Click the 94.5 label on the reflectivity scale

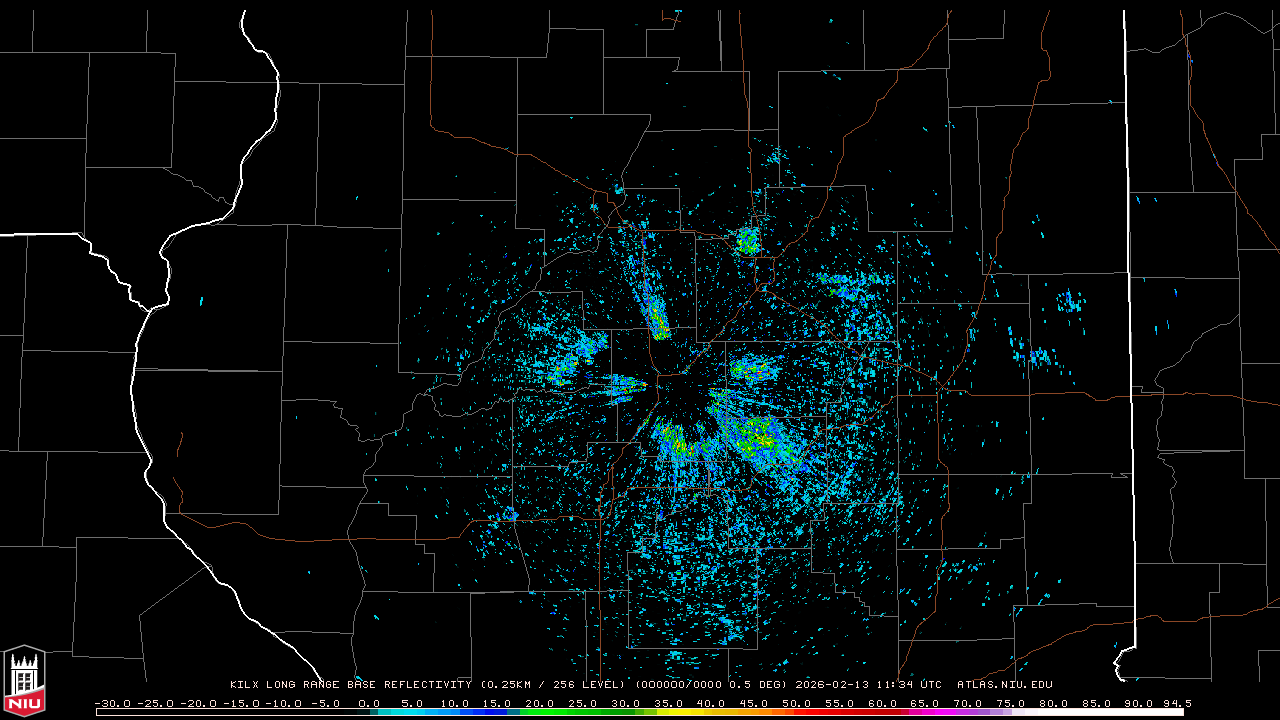[1176, 703]
